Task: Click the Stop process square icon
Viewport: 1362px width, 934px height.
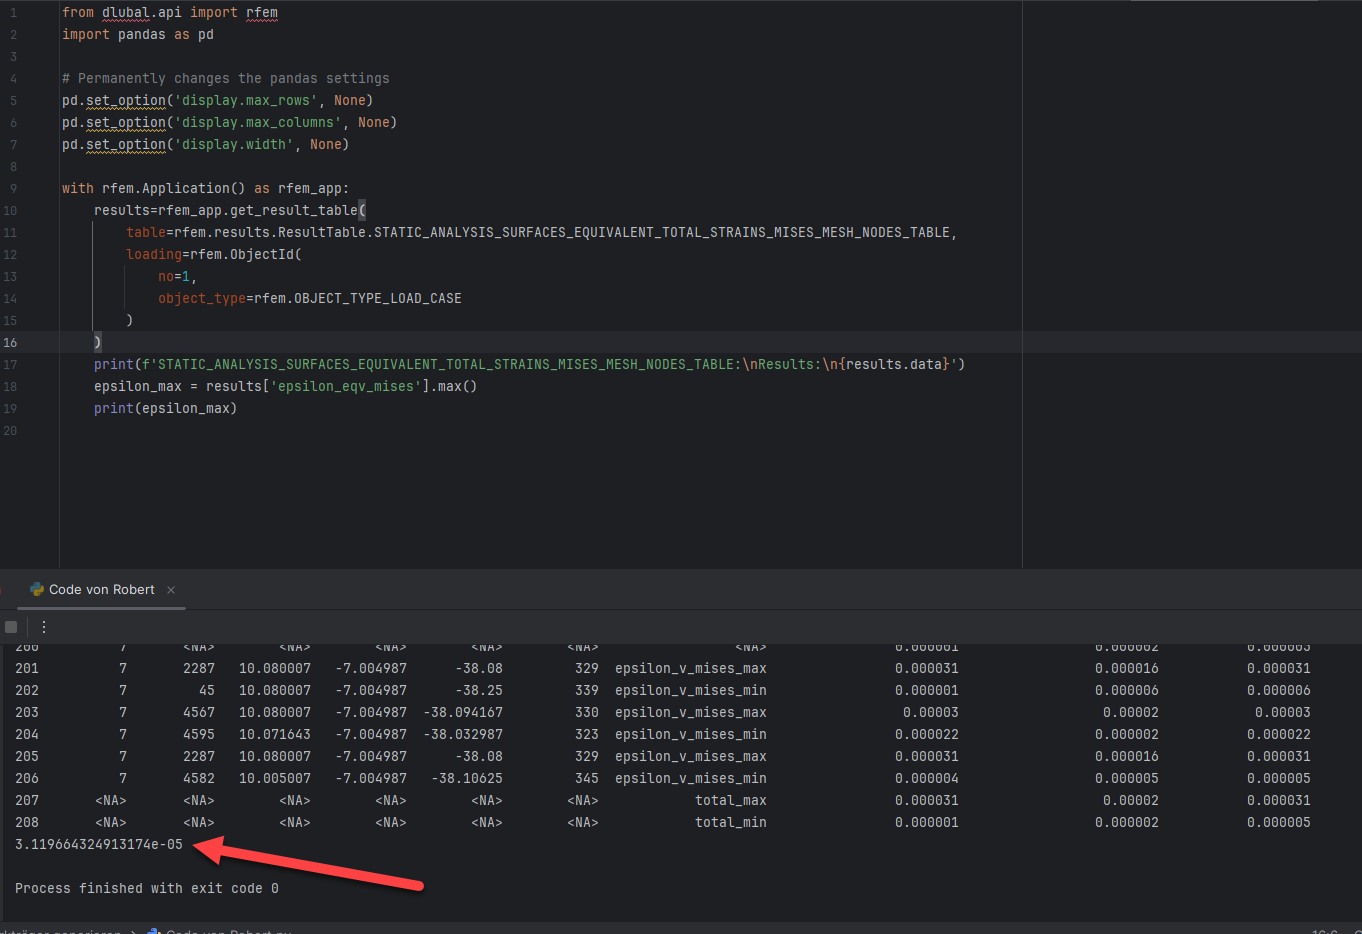Action: pyautogui.click(x=11, y=627)
